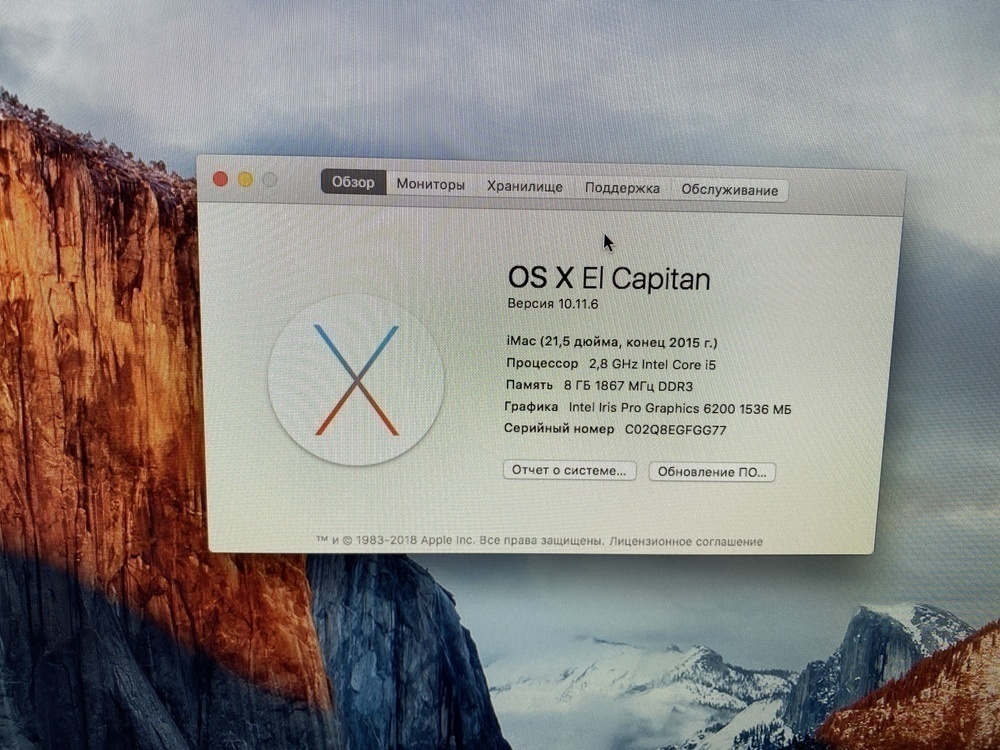Click the OS X El Capitan title

(x=608, y=278)
